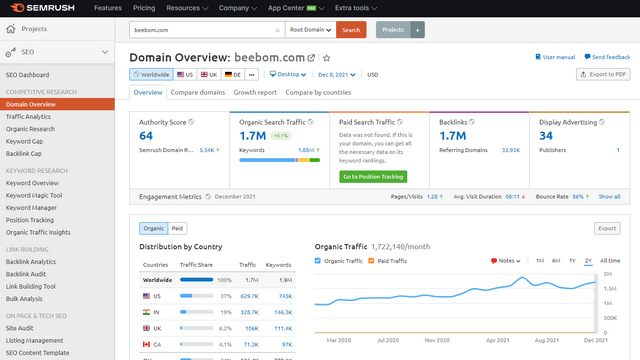Click US flag in country table

pos(146,296)
